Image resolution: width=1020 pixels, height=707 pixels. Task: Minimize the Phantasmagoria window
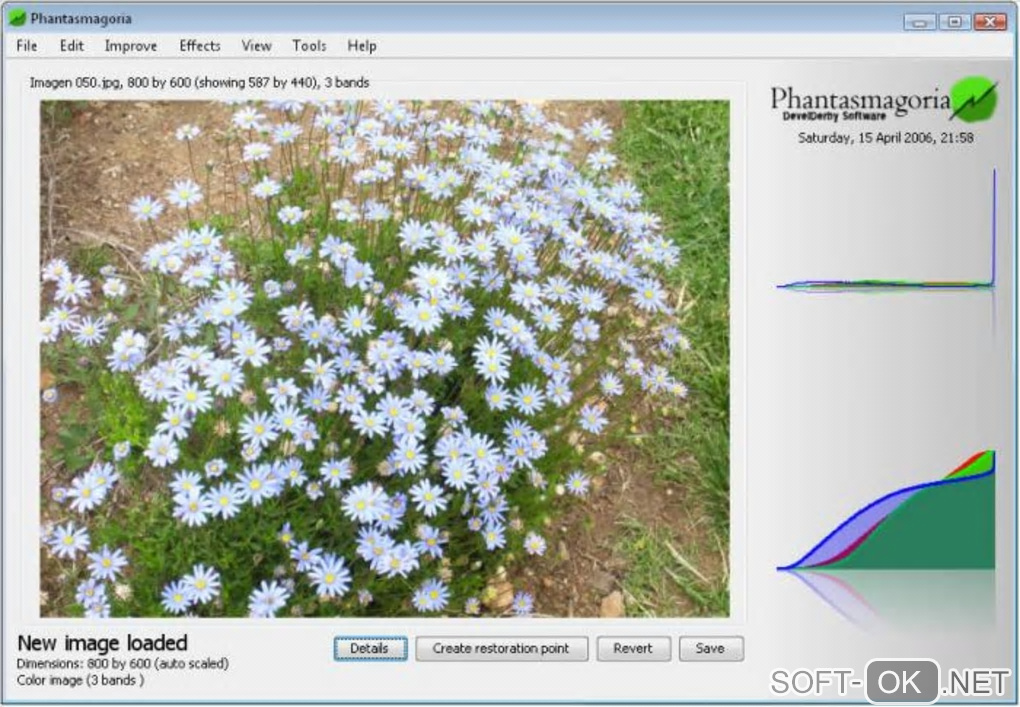(x=919, y=22)
